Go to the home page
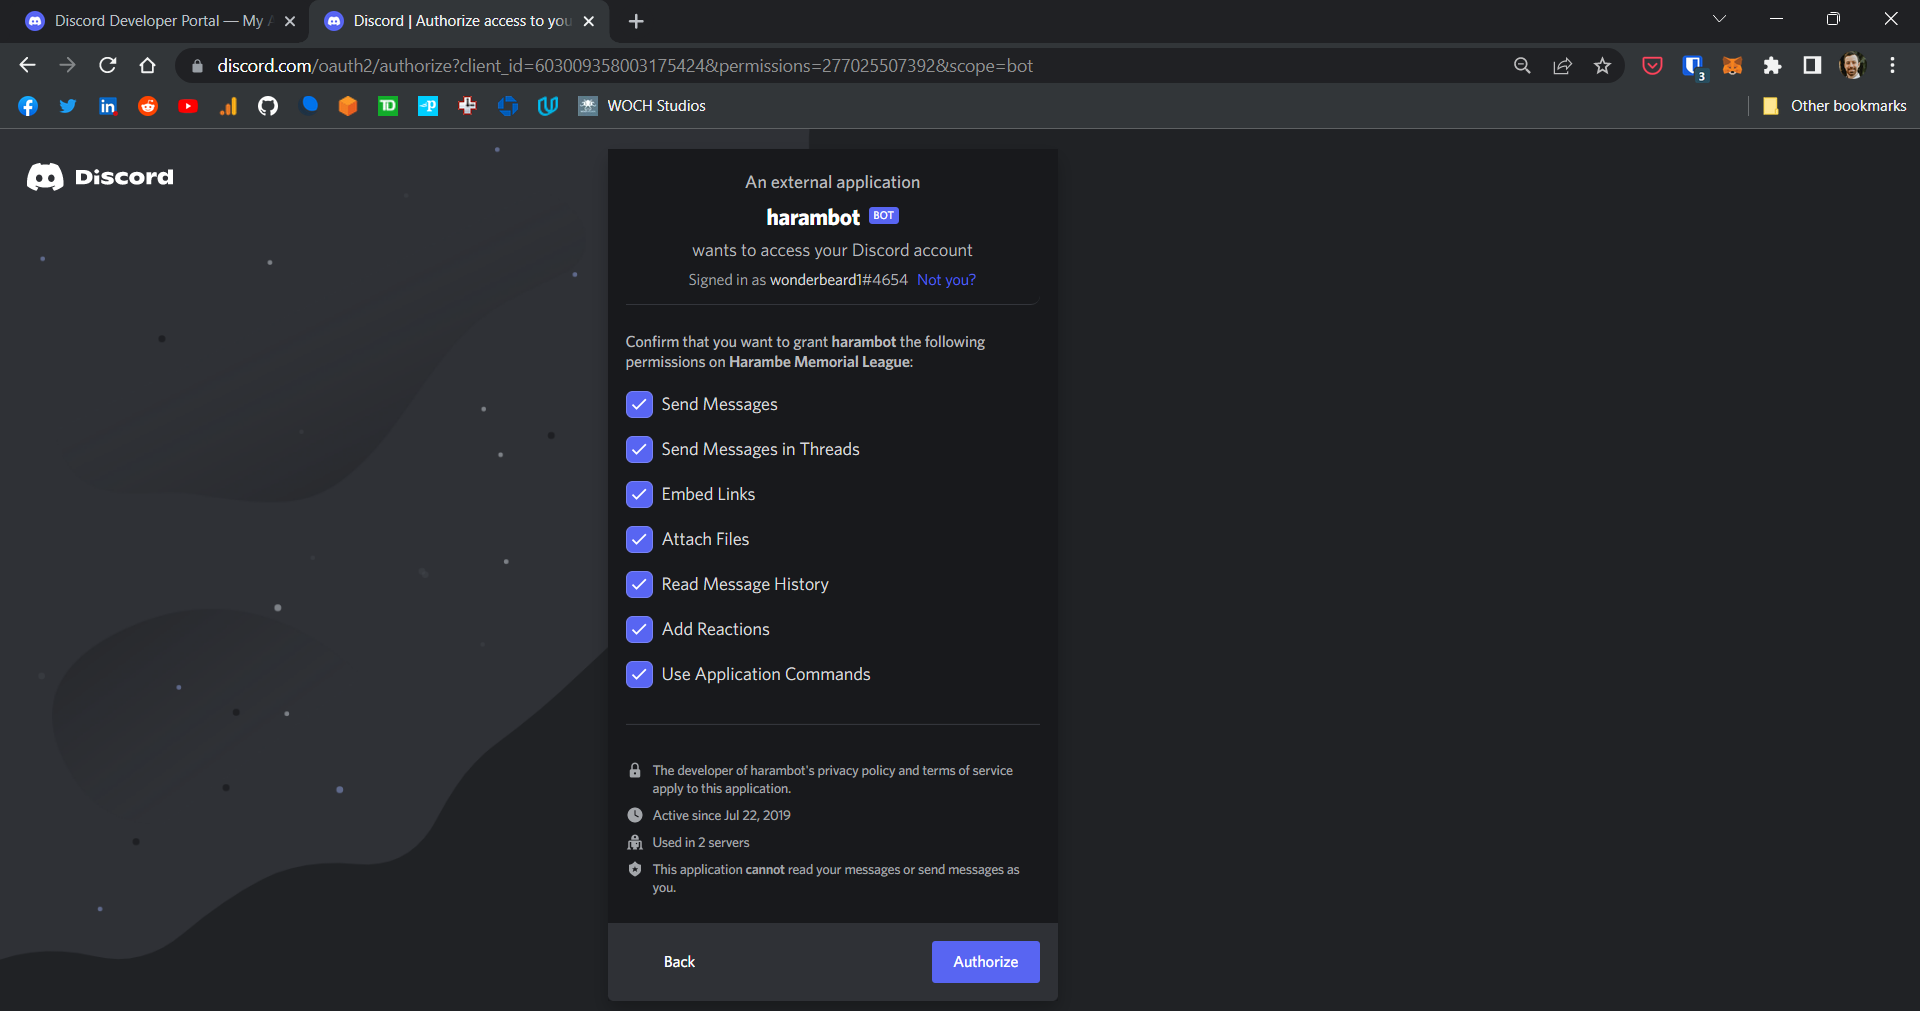Screen dimensions: 1920x1011 (148, 66)
